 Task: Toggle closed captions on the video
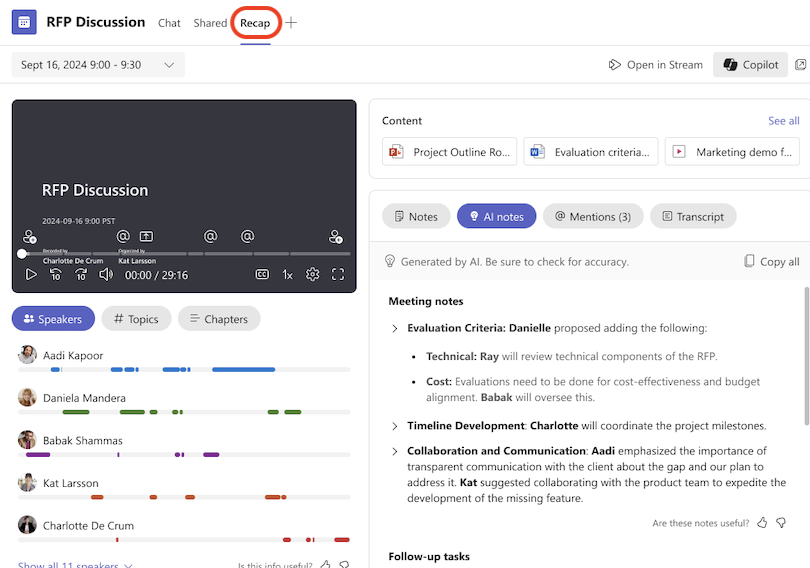click(262, 274)
